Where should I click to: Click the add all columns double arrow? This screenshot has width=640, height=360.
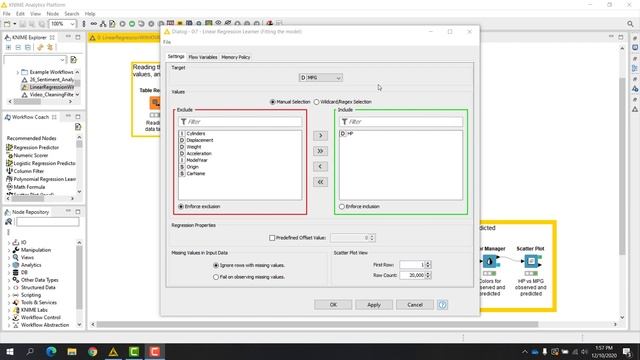[x=320, y=151]
